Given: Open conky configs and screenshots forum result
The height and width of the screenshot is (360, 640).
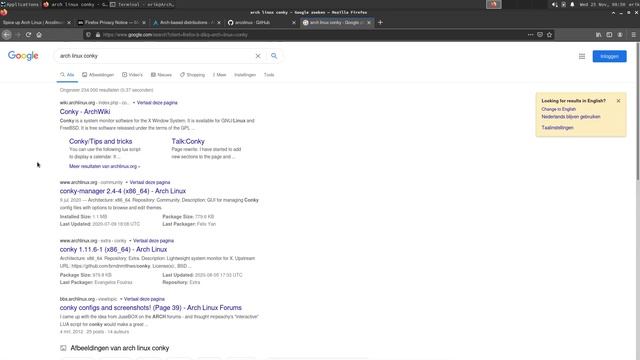Looking at the screenshot, I should pos(151,308).
